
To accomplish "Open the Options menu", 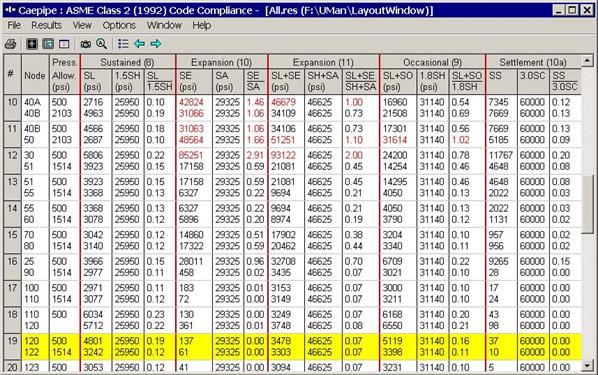I will (119, 26).
